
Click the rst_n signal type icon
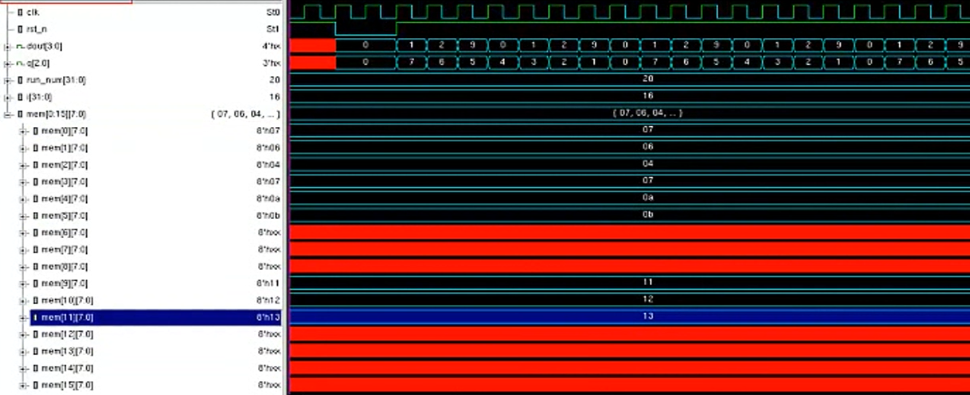(20, 29)
